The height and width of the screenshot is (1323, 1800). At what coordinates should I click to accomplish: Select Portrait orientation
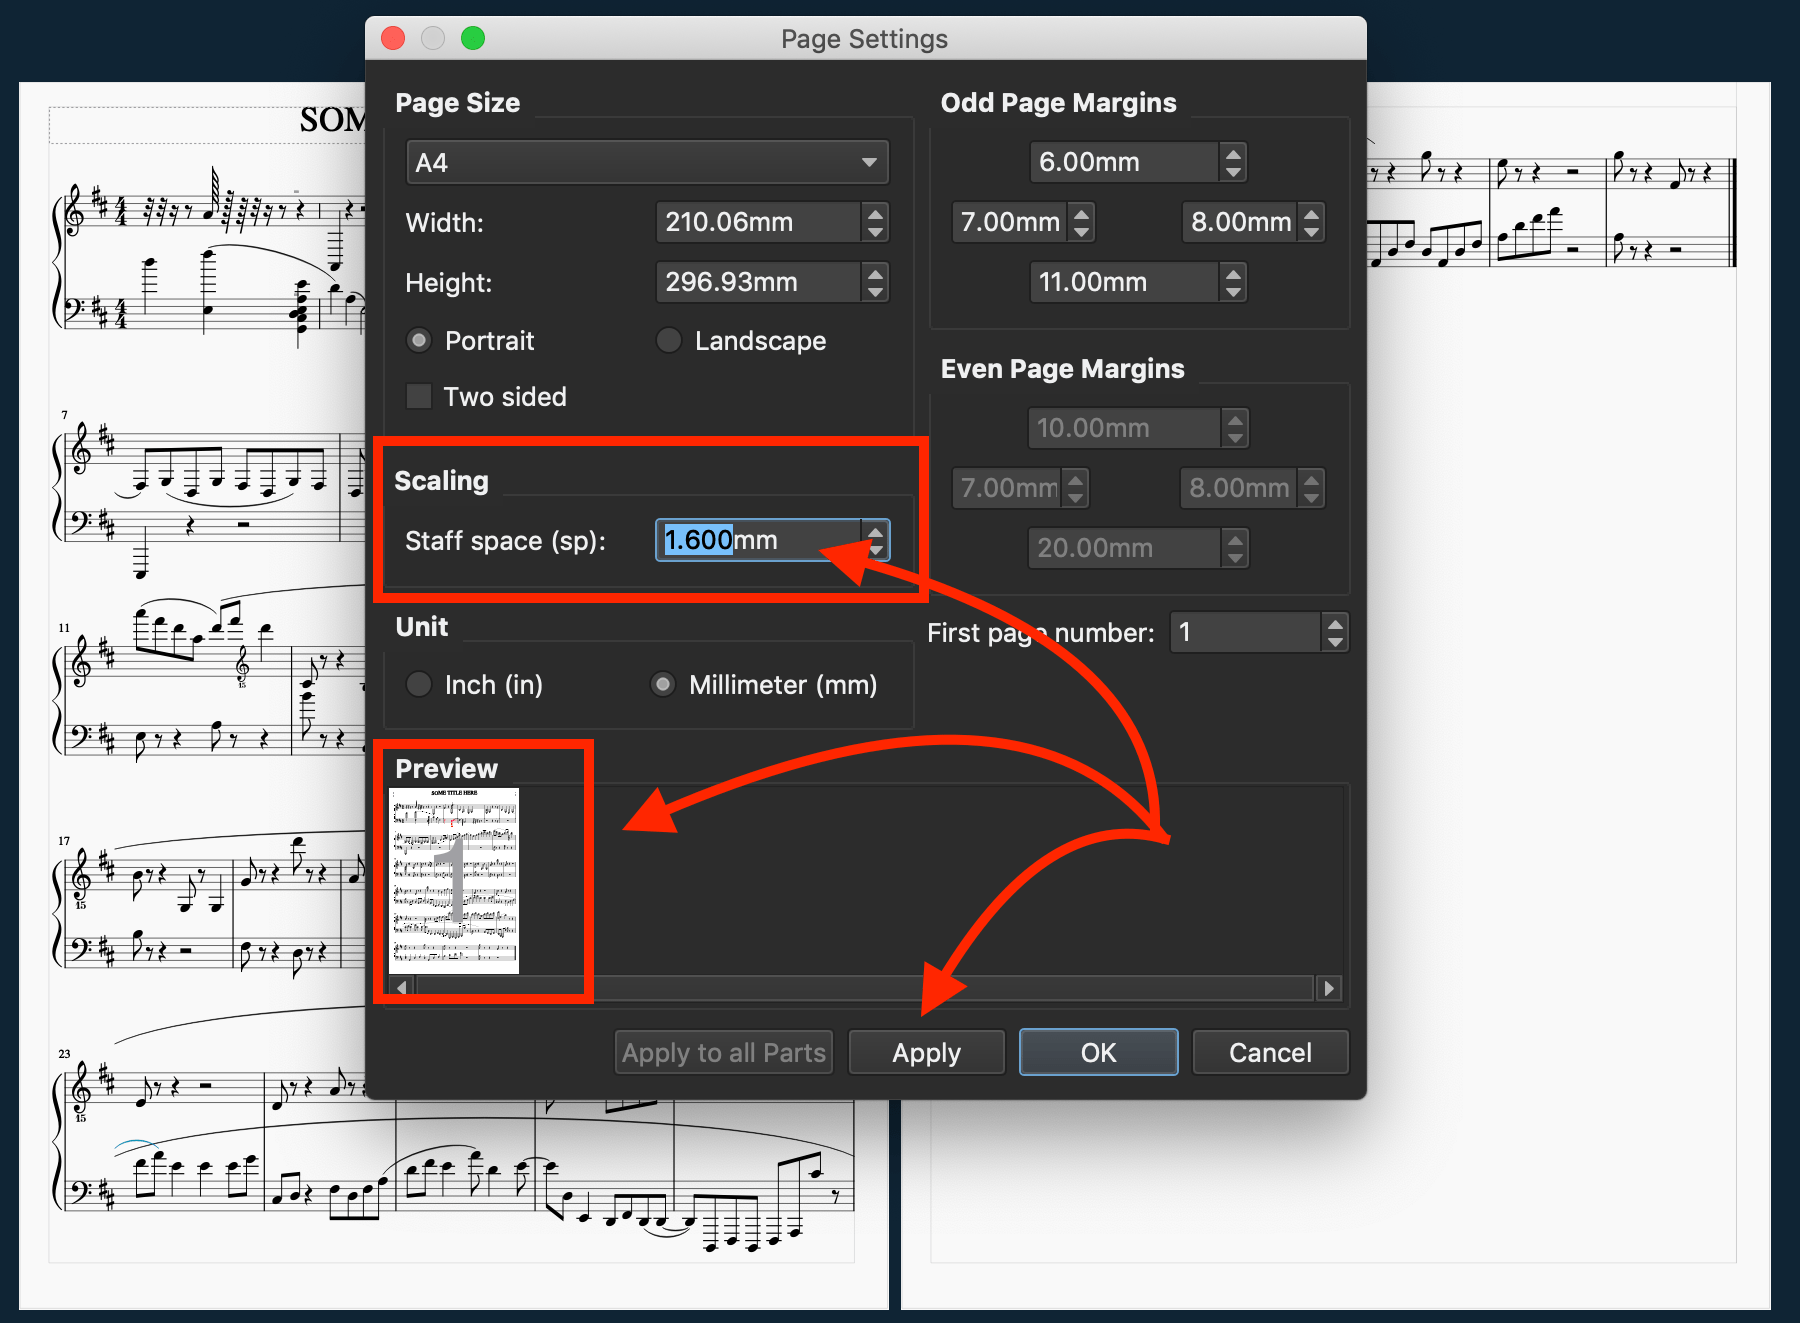tap(419, 340)
